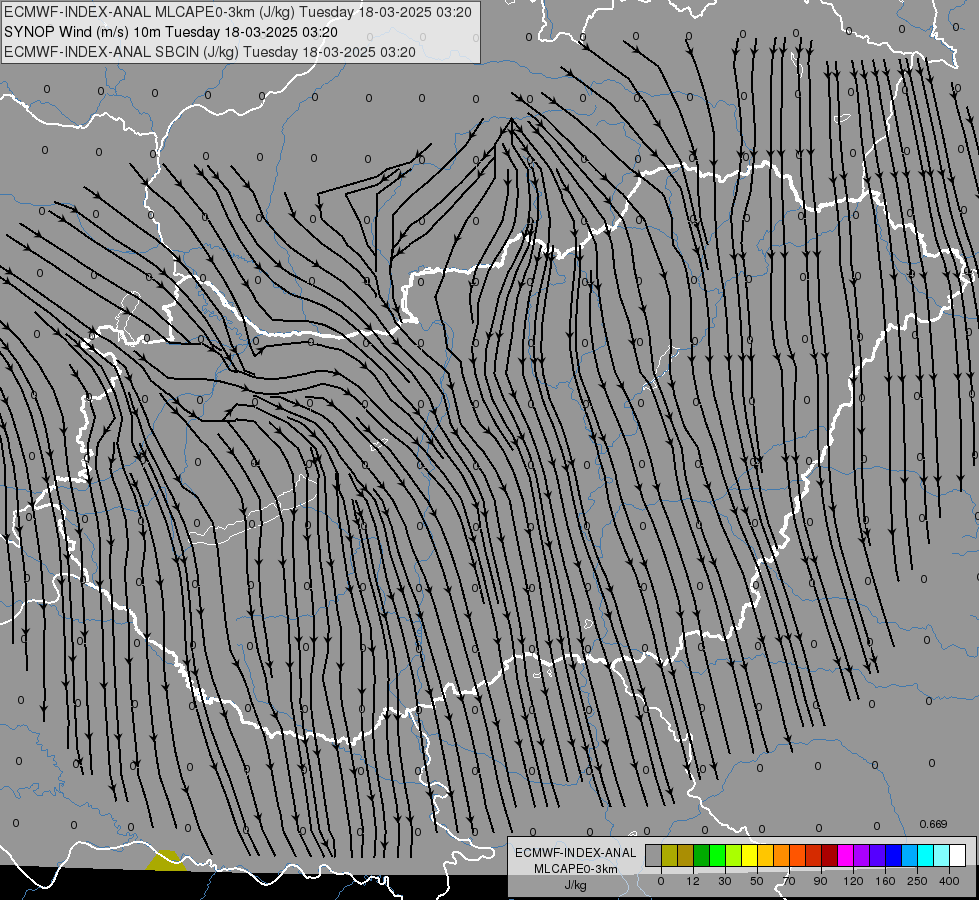Click the legend scale value 90
979x900 pixels.
(820, 881)
